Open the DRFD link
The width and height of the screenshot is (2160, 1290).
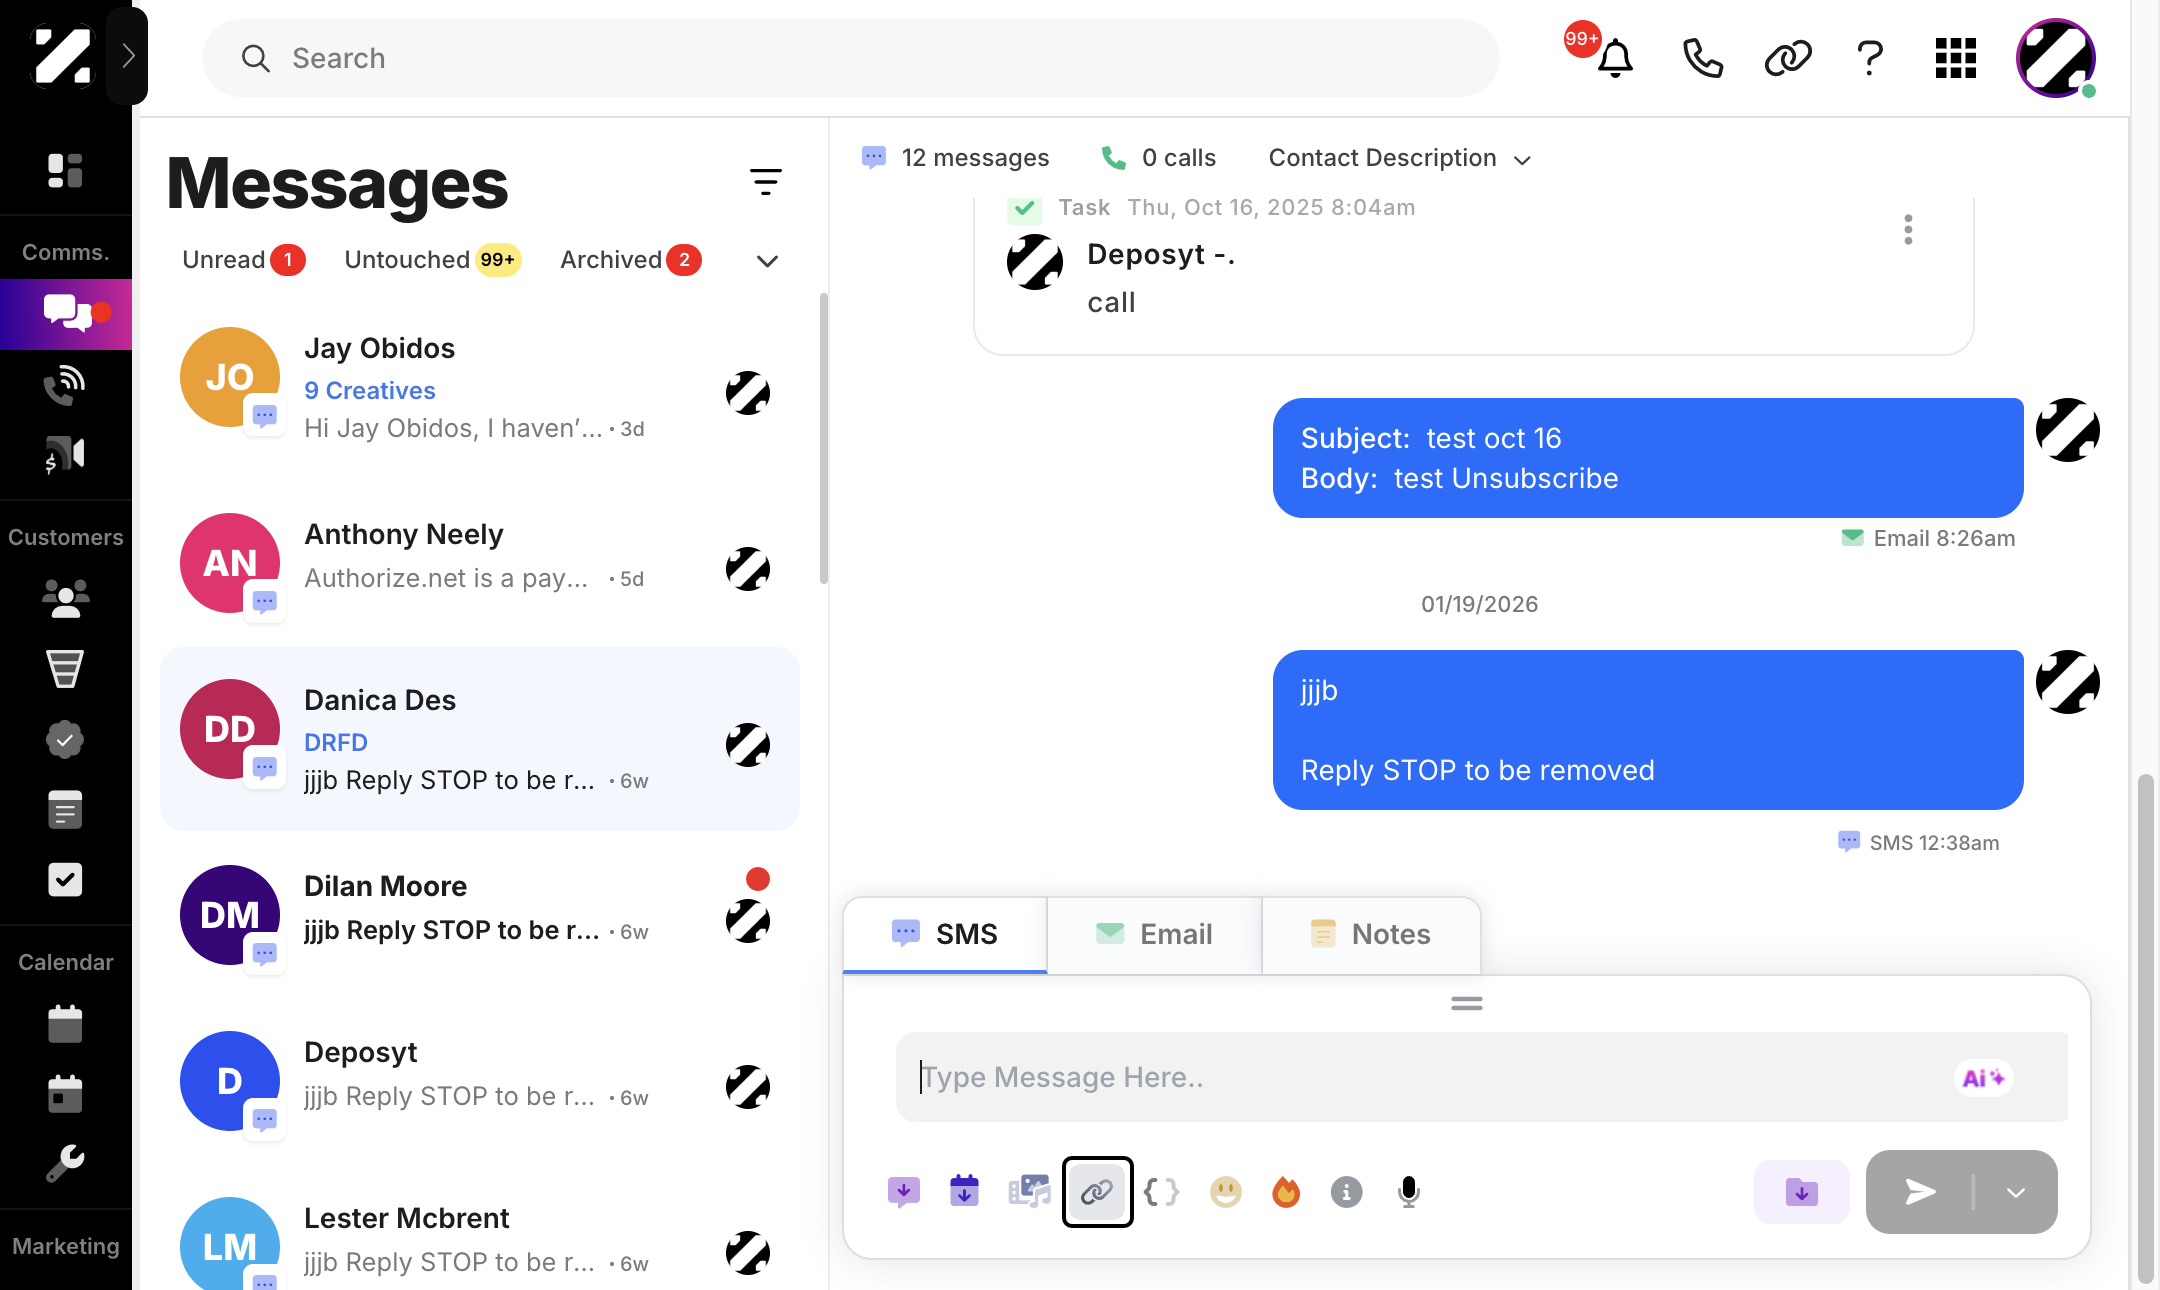pyautogui.click(x=336, y=742)
